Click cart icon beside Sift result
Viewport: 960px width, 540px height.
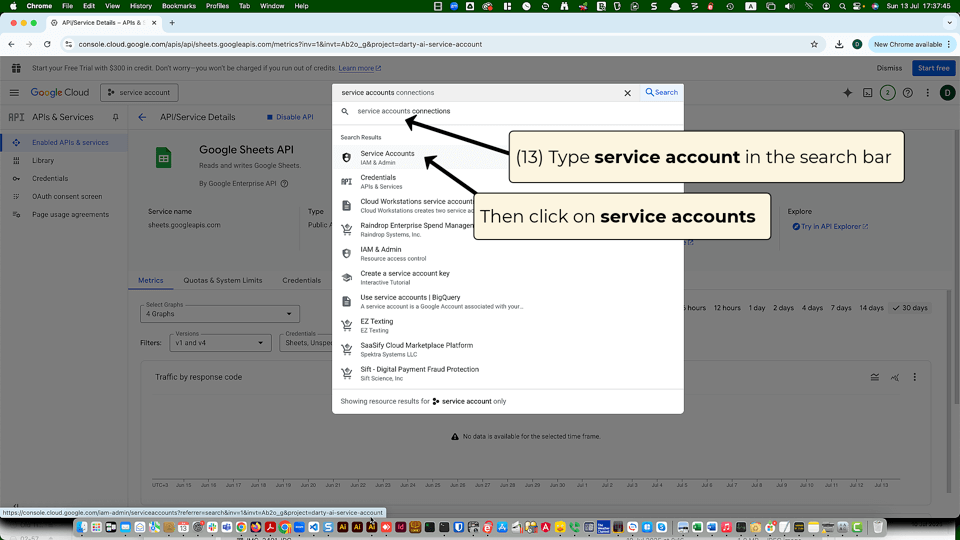pos(347,373)
